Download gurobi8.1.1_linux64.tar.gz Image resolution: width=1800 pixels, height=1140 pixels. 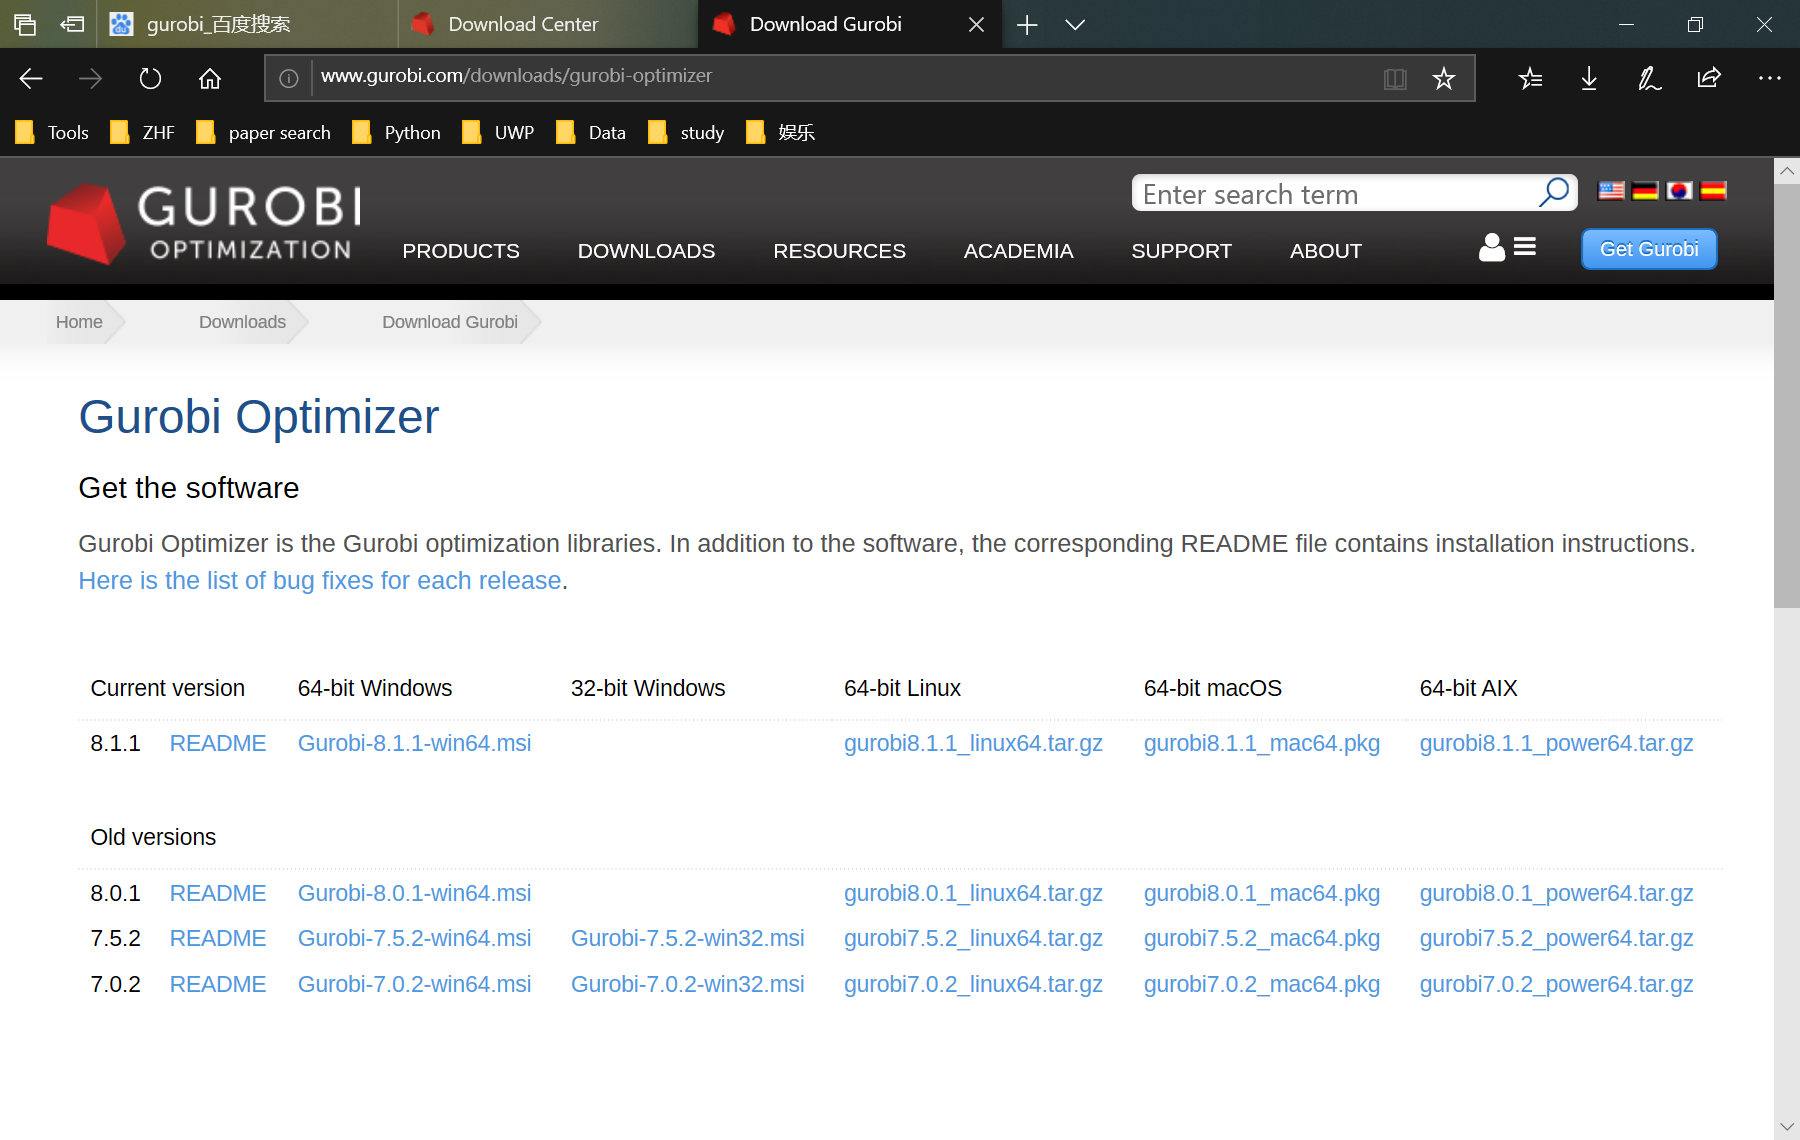(x=973, y=744)
